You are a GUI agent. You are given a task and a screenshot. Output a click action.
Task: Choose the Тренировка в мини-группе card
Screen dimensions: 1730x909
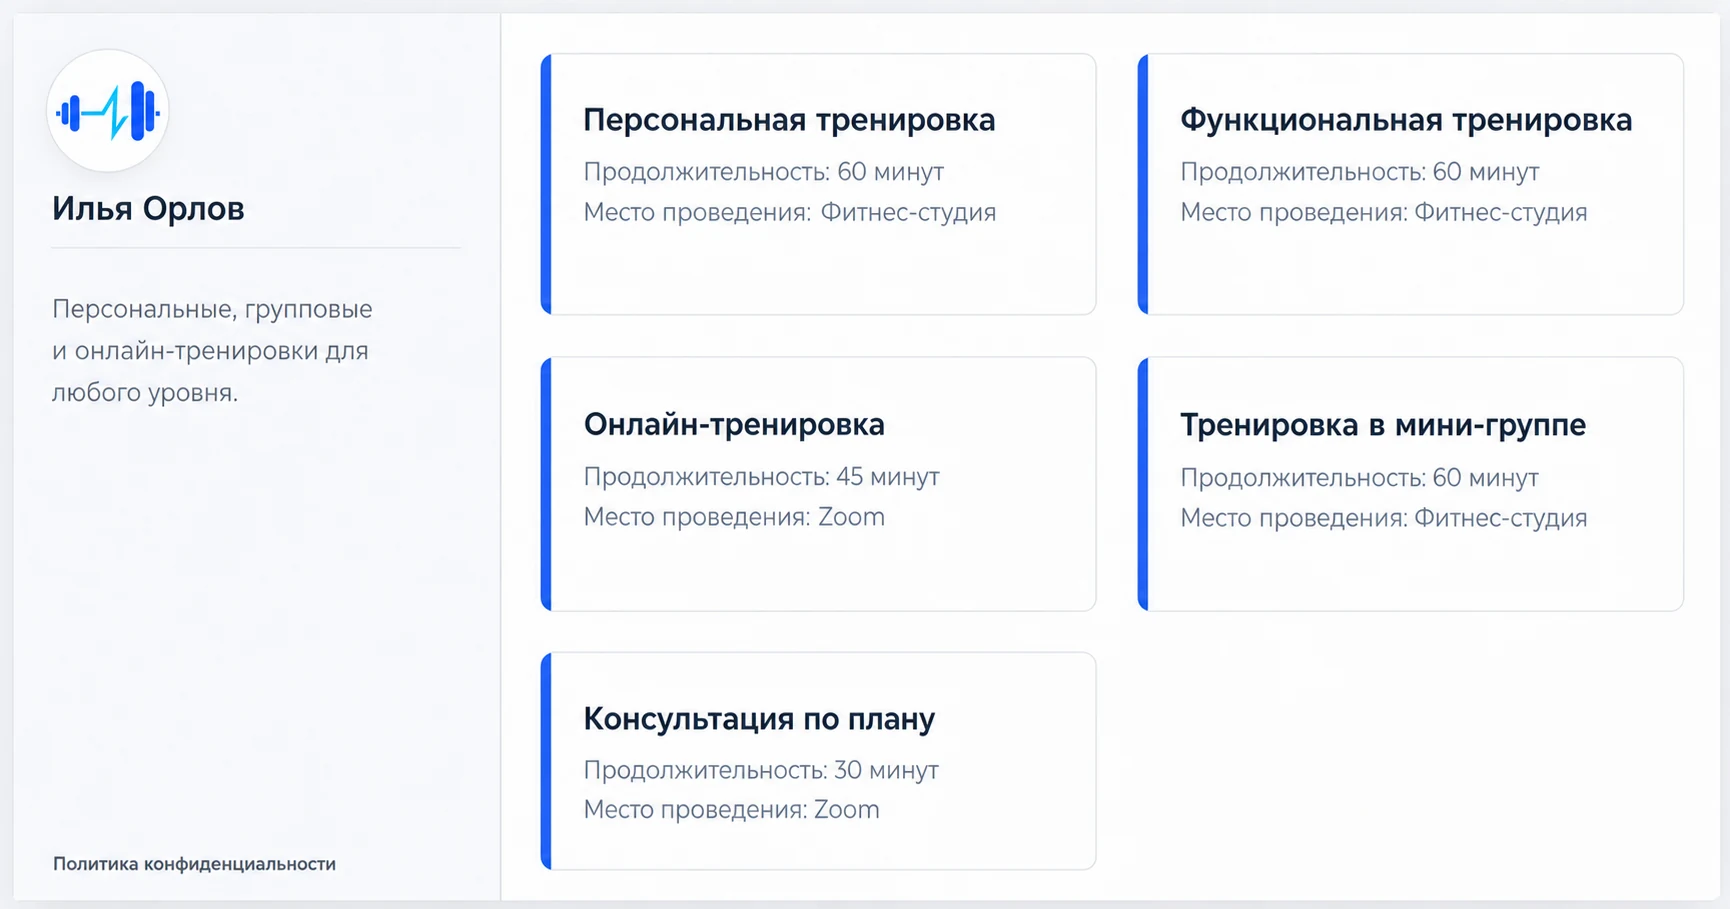(x=1410, y=484)
